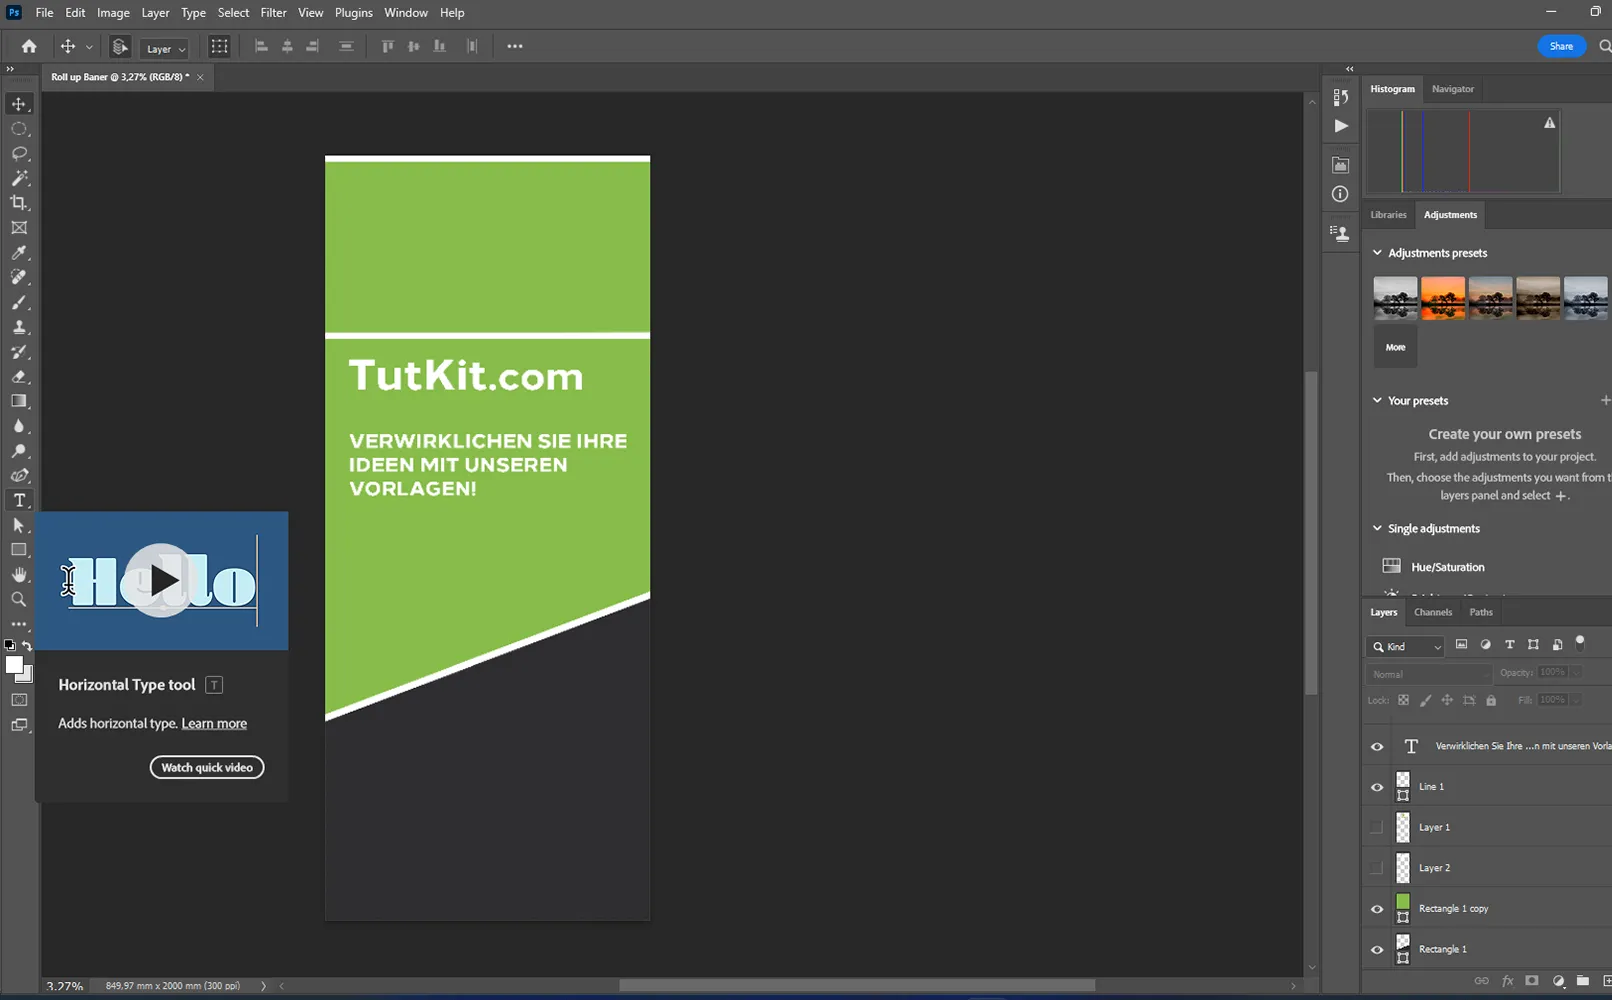Select the Zoom tool
This screenshot has height=1000, width=1612.
click(19, 599)
